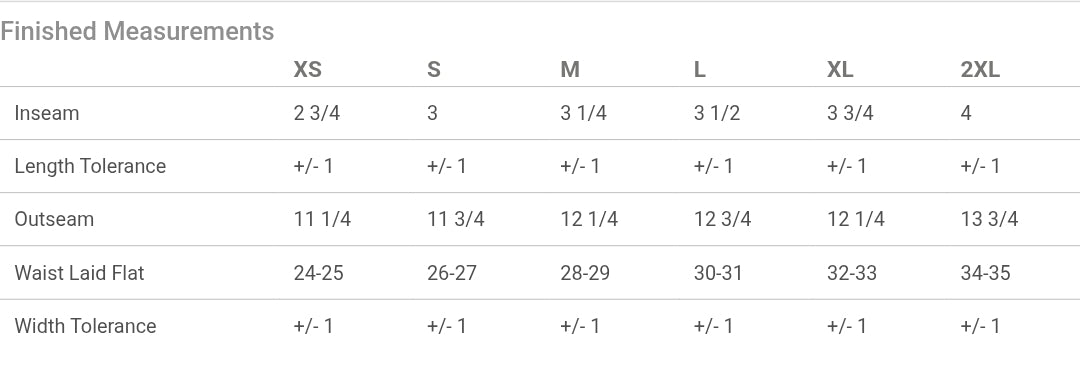Click the Width Tolerance row label
1080x382 pixels.
[x=85, y=326]
